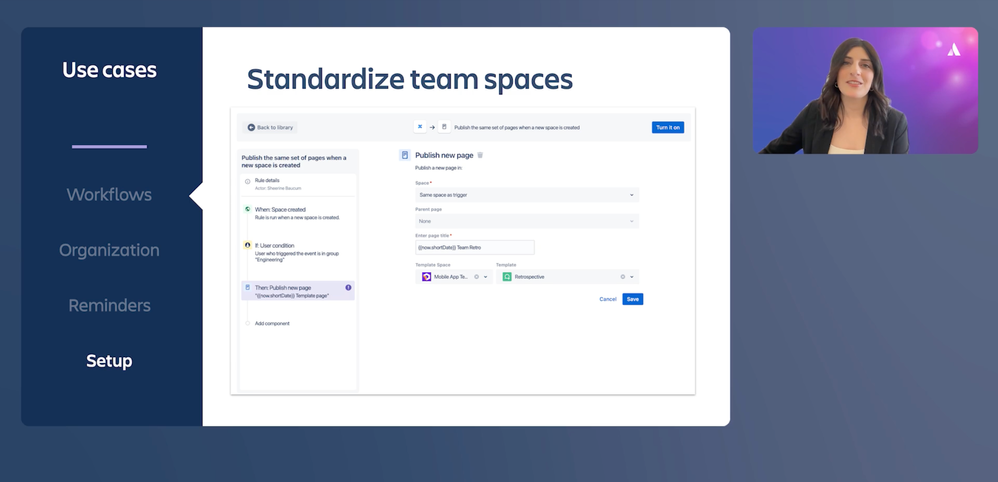The image size is (998, 482).
Task: Select Workflows in Use cases sidebar
Action: [109, 195]
